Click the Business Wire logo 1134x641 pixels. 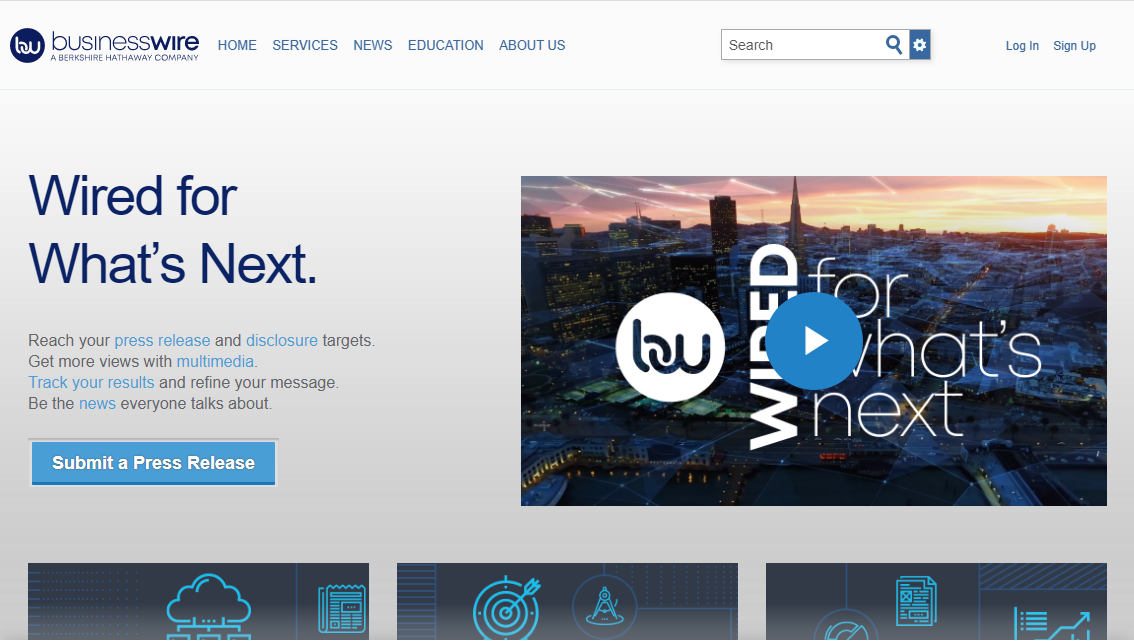click(x=105, y=45)
